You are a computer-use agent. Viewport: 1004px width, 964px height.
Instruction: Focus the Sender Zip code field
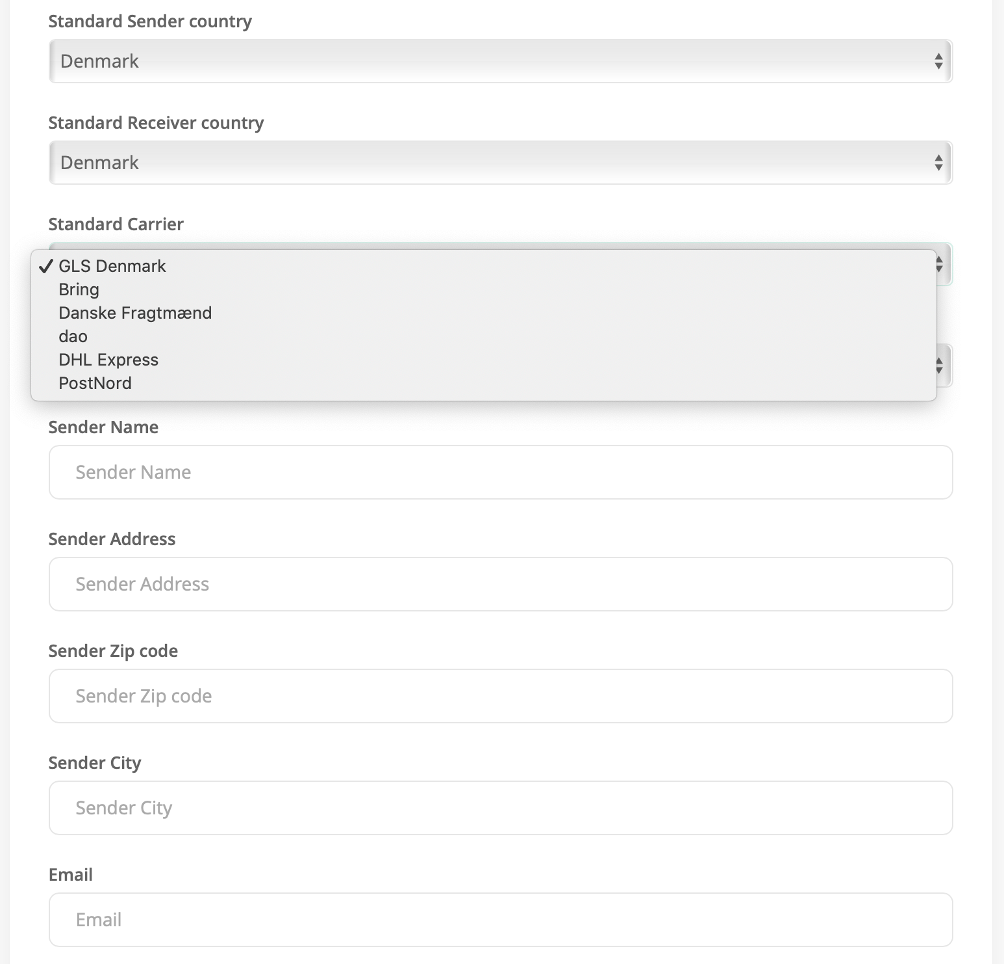point(500,696)
